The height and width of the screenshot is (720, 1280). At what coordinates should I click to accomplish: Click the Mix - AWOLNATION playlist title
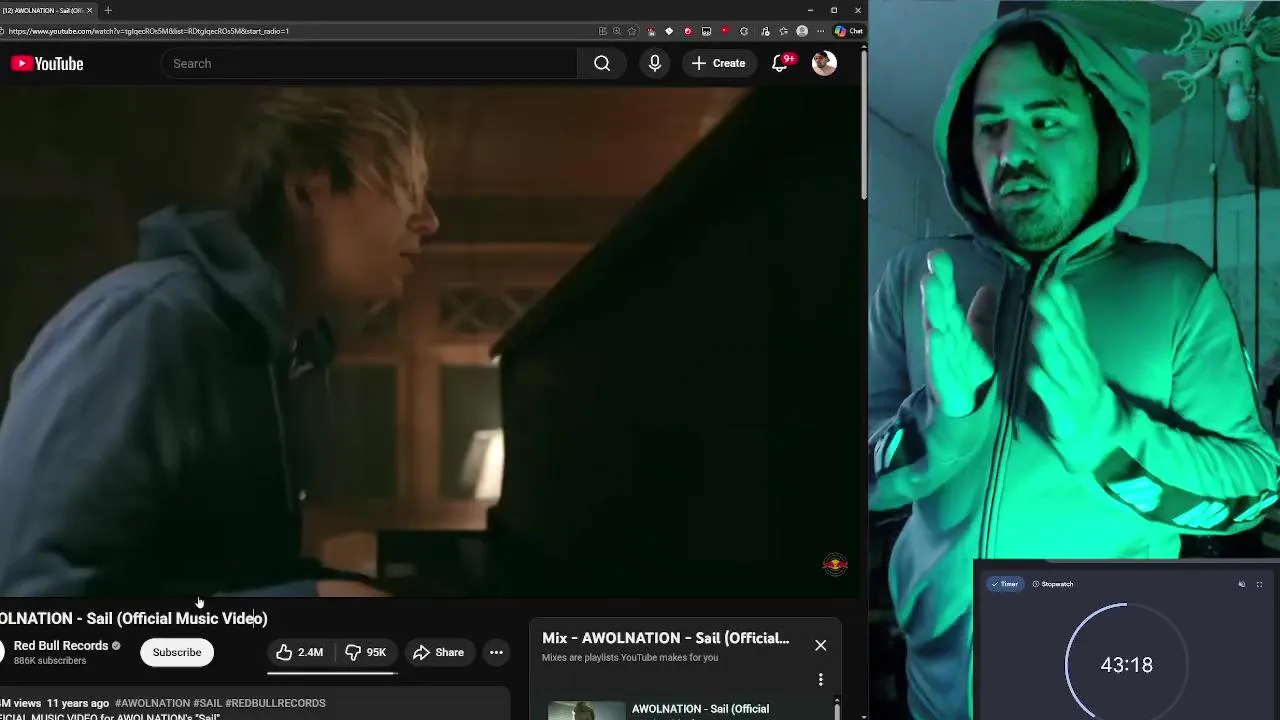click(665, 638)
